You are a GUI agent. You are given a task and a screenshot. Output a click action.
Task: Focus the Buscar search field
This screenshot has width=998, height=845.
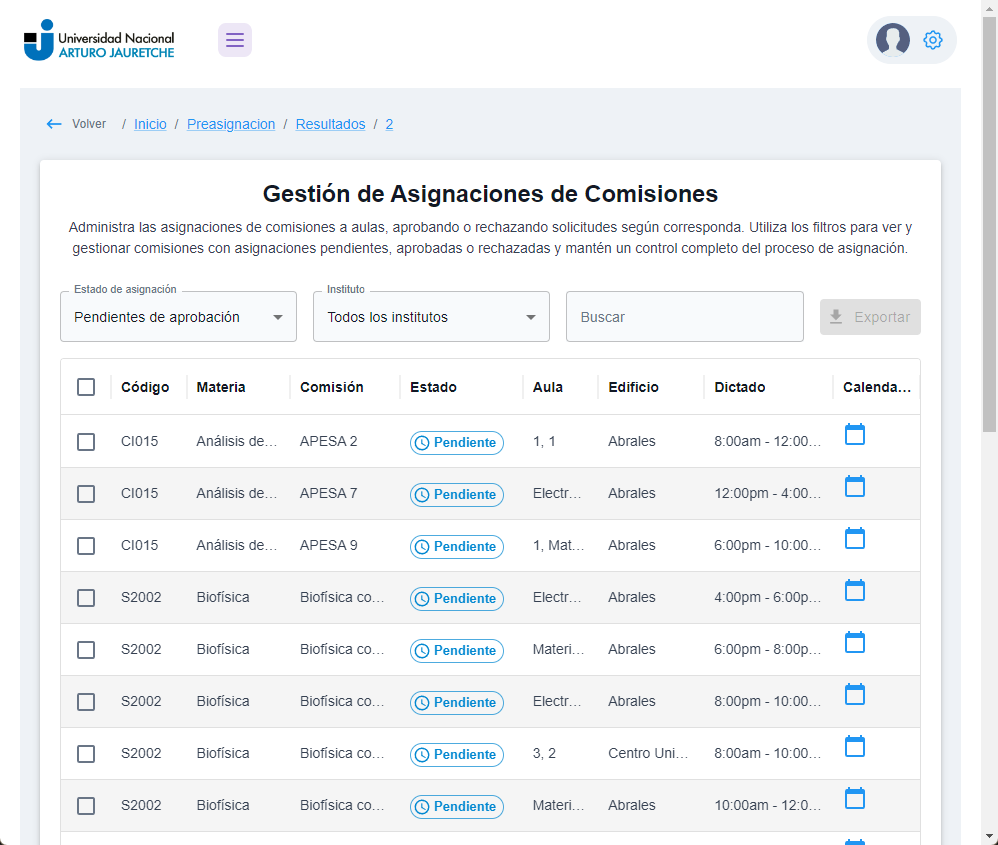(685, 317)
